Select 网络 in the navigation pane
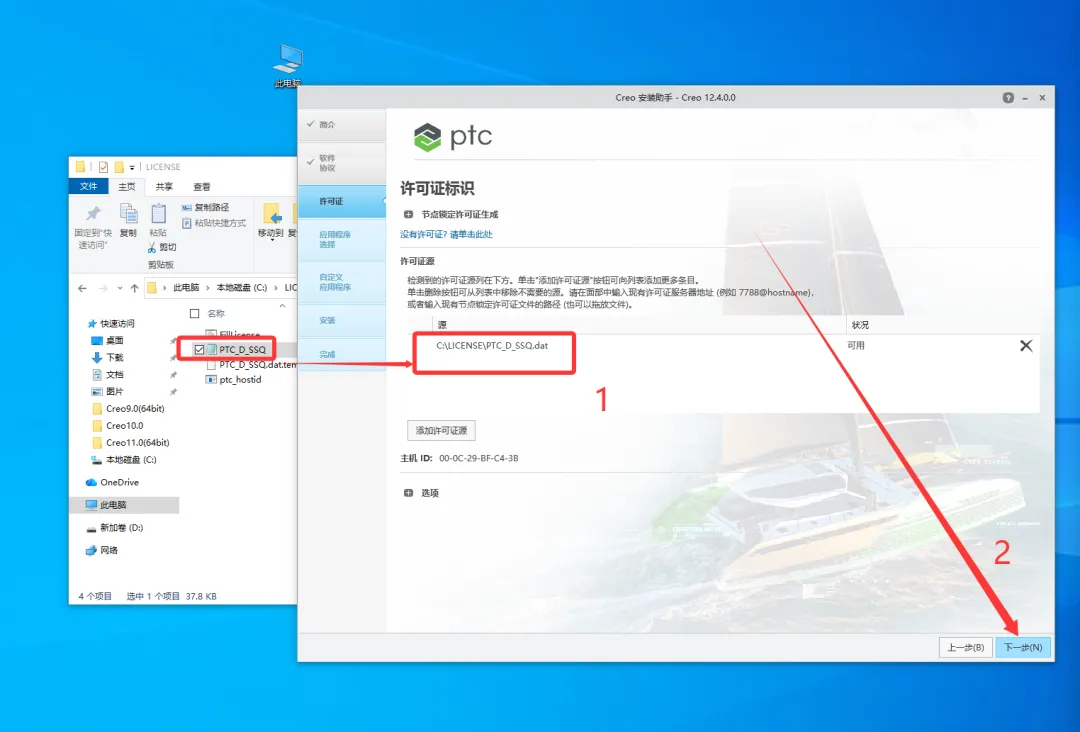The image size is (1080, 732). 109,550
